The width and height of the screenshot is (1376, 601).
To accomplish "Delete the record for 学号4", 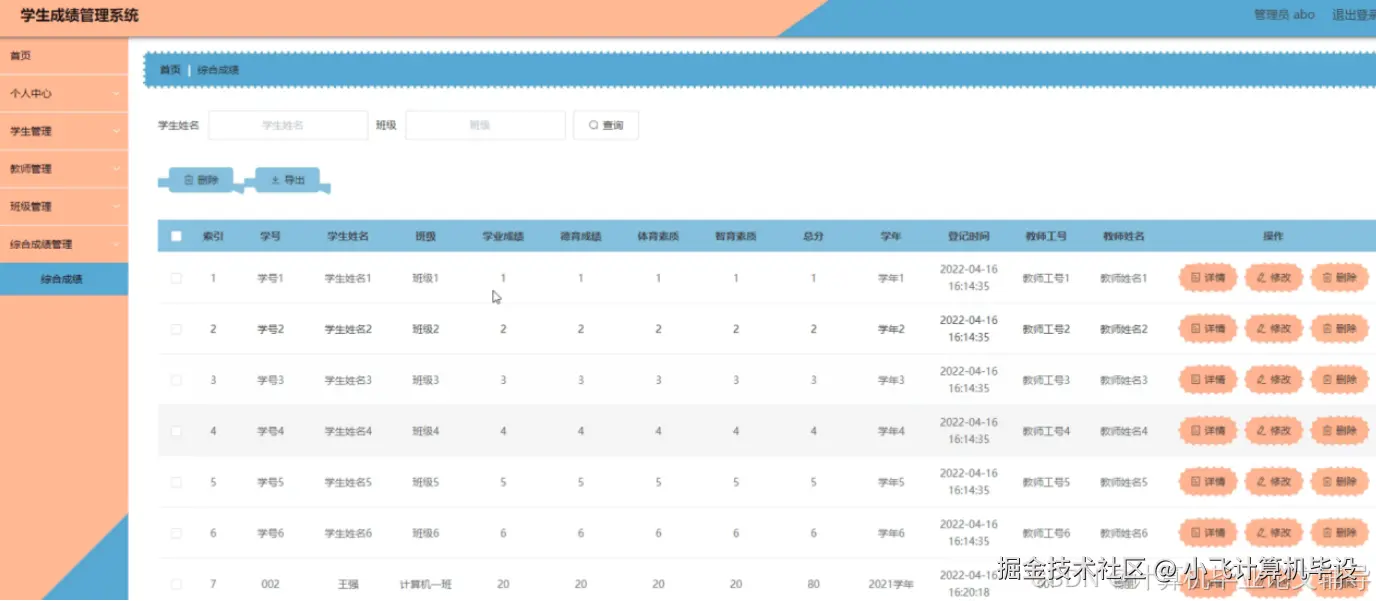I will (1339, 431).
